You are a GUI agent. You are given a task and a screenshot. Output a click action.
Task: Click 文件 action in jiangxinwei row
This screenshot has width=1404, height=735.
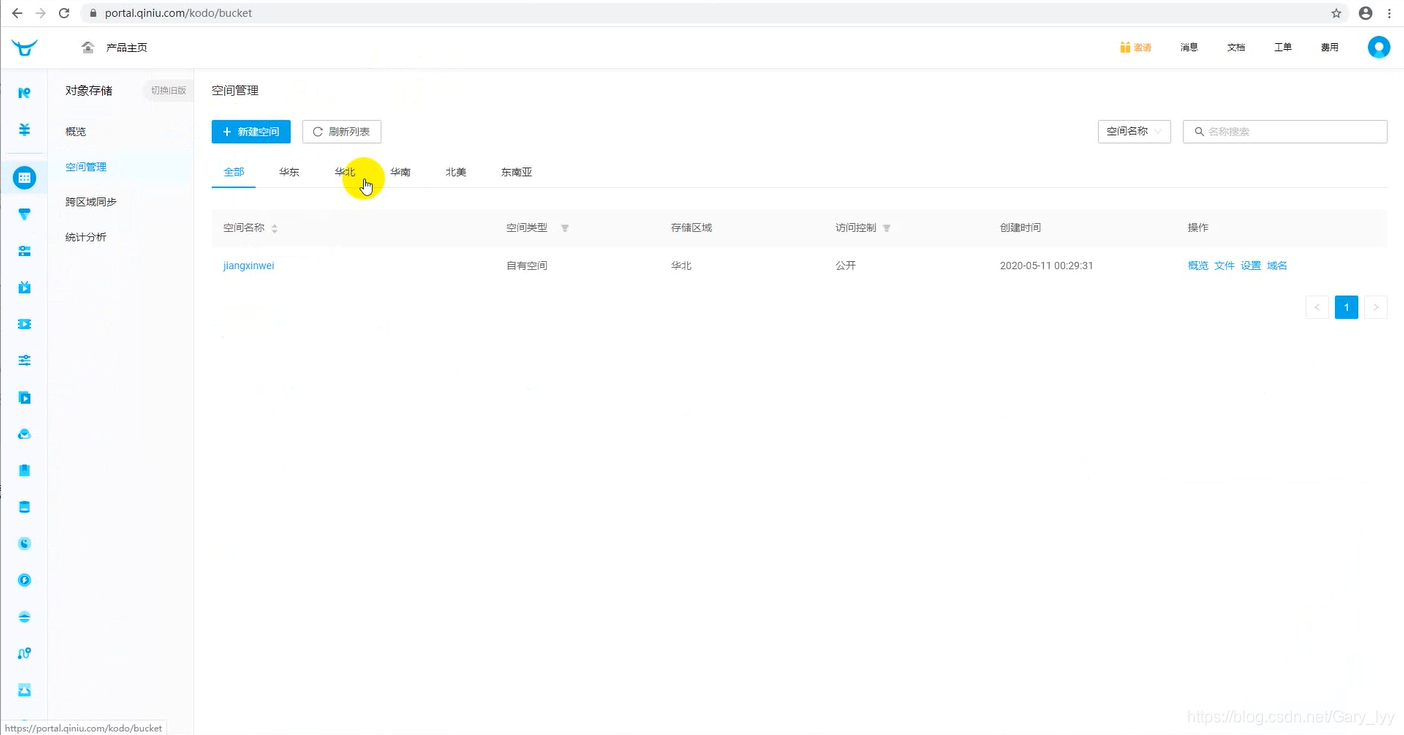point(1224,266)
